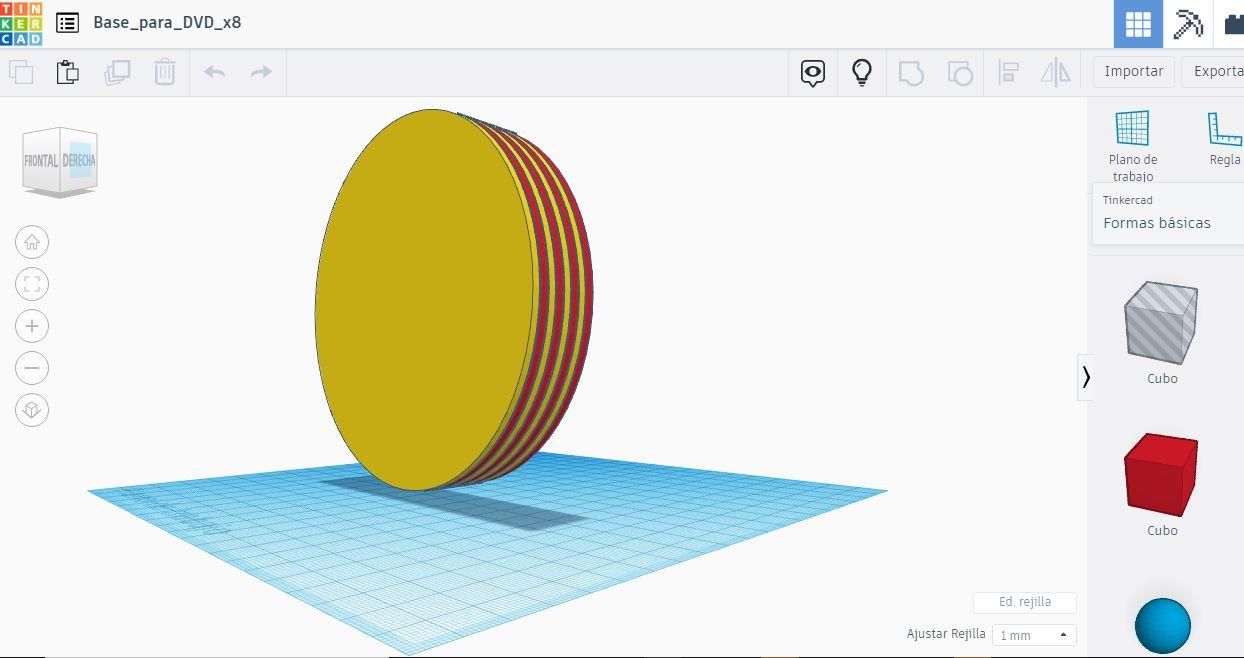Toggle the notes visibility eye icon
Viewport: 1244px width, 658px height.
[x=813, y=72]
